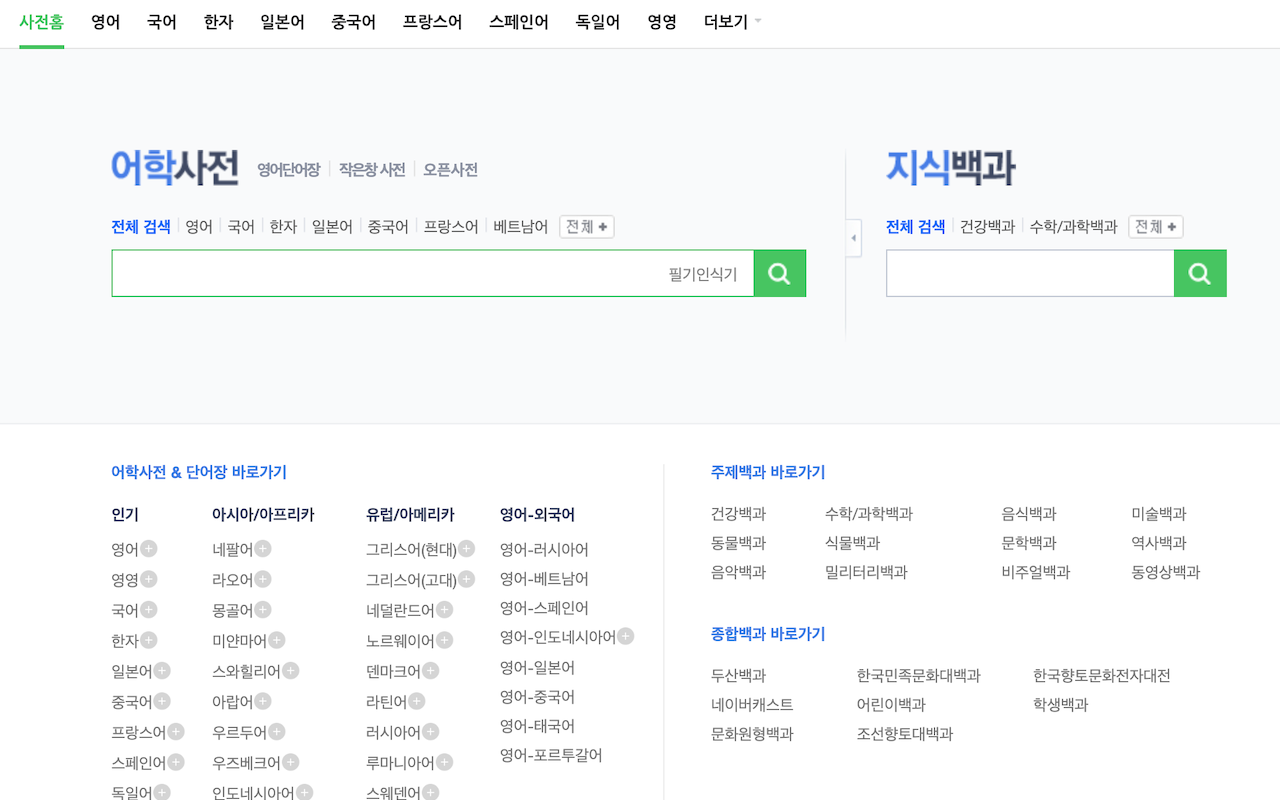The image size is (1280, 800).
Task: Click plus icon next to 러시아어
Action: click(x=431, y=731)
